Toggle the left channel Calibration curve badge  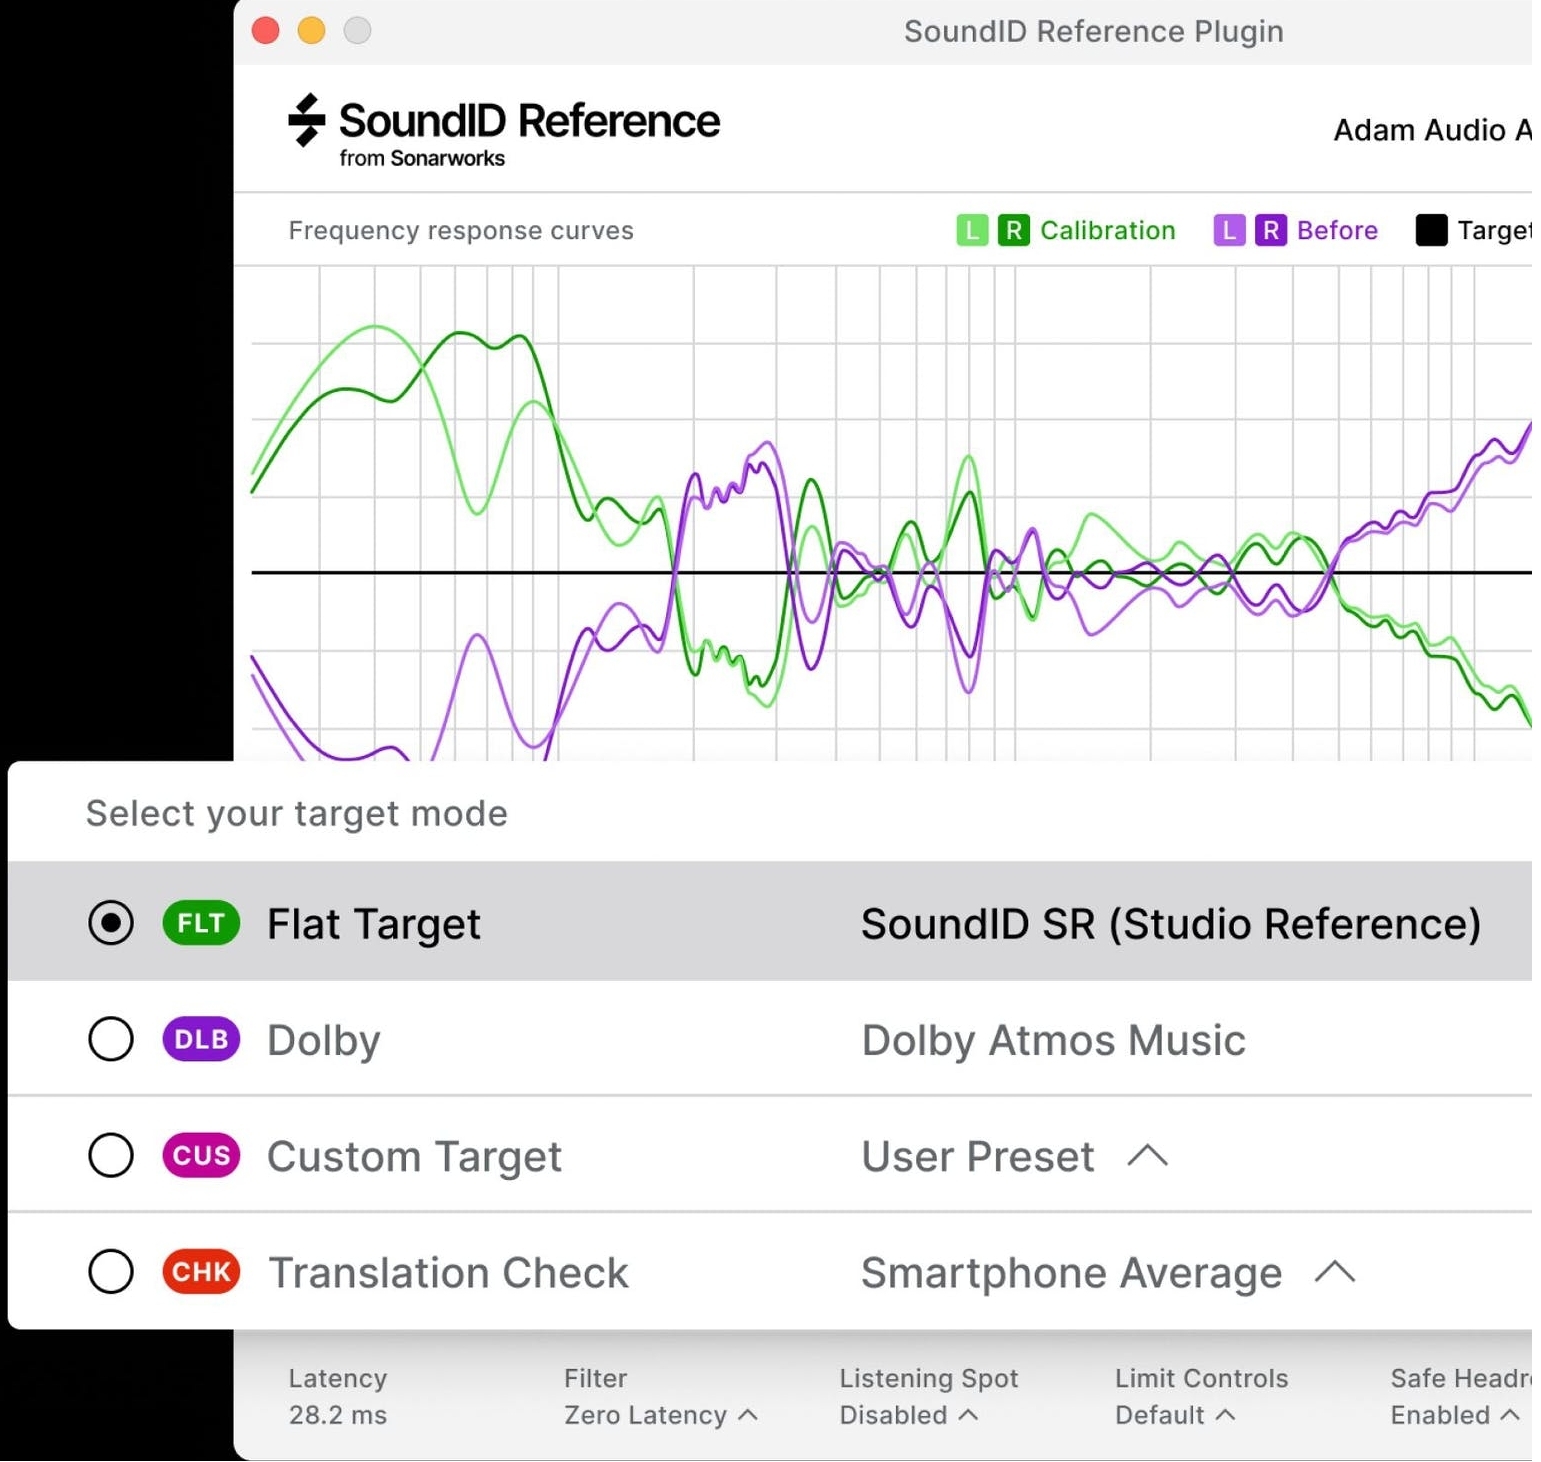coord(971,230)
